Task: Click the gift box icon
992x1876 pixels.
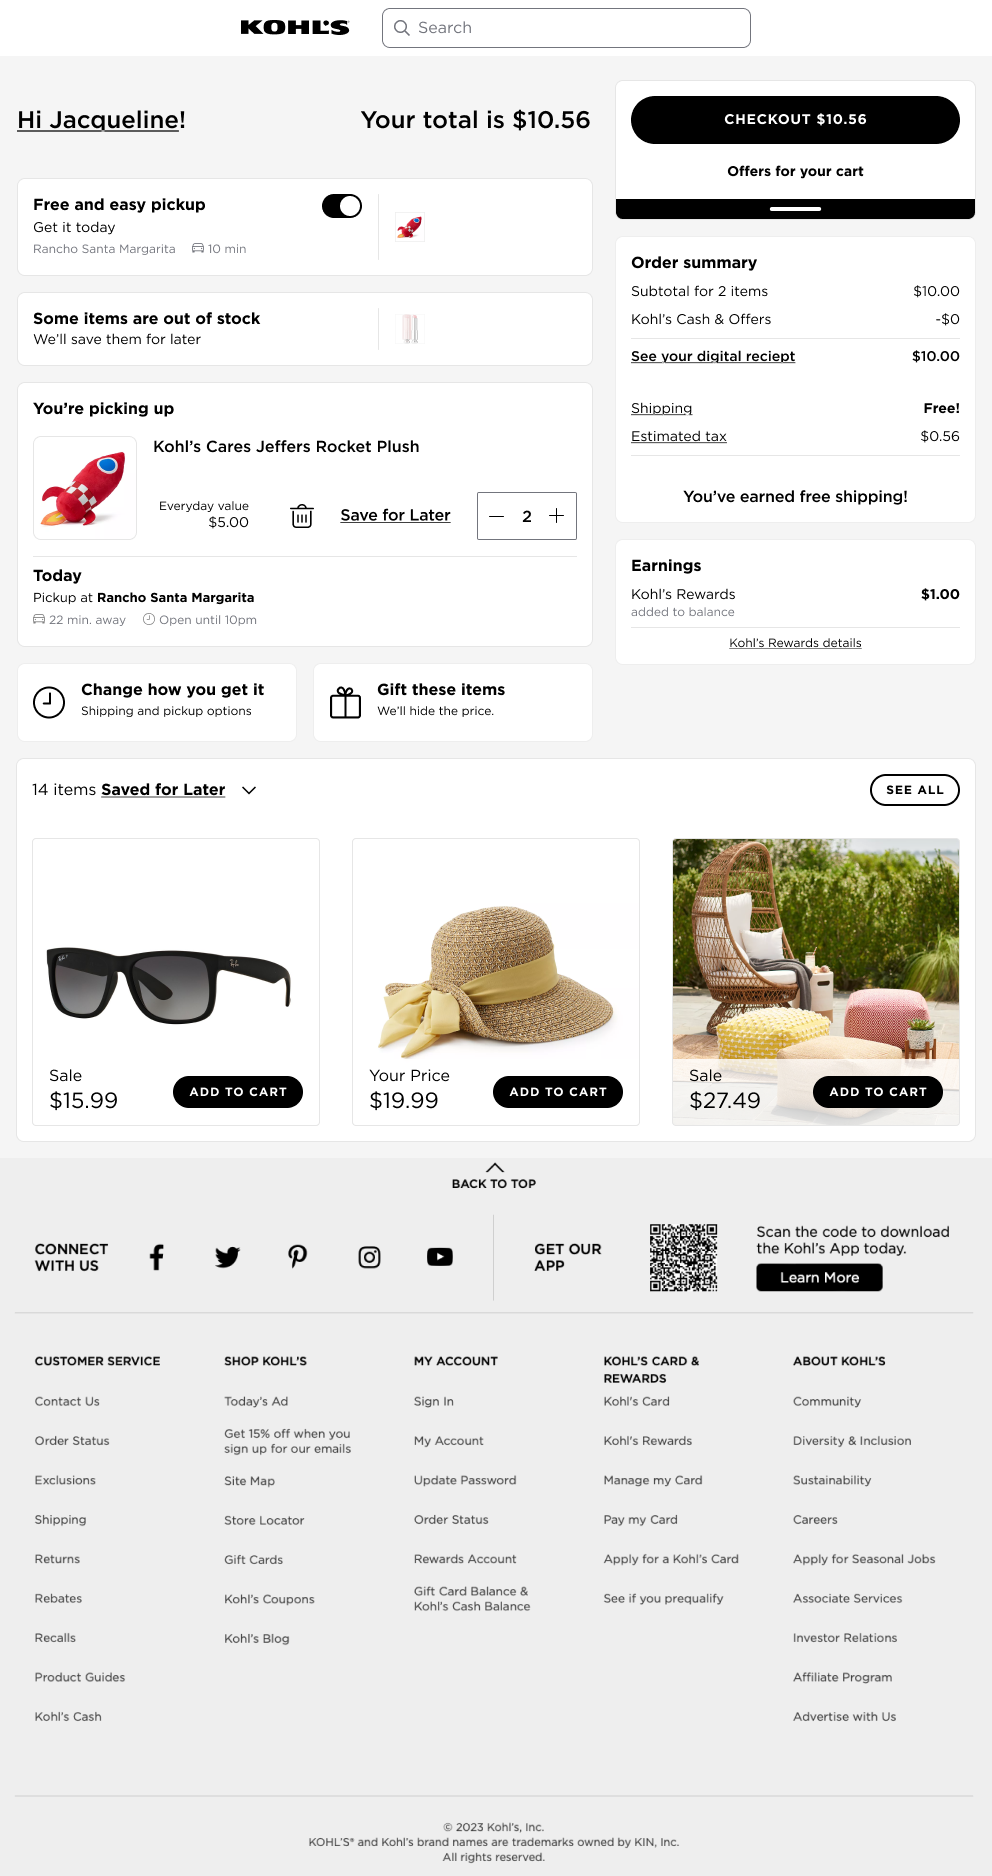Action: point(345,702)
